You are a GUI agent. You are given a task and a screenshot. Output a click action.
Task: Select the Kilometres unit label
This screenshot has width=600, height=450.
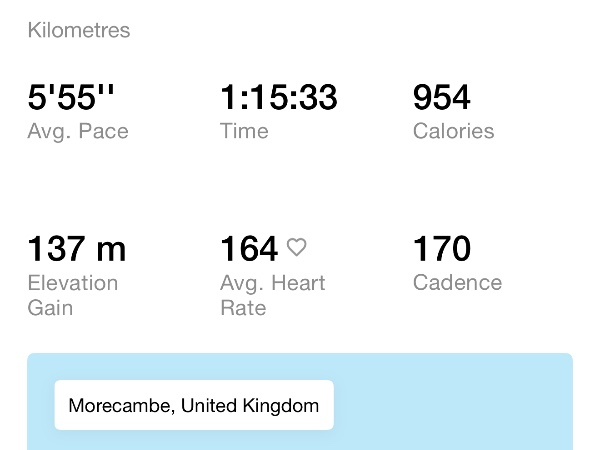tap(79, 31)
